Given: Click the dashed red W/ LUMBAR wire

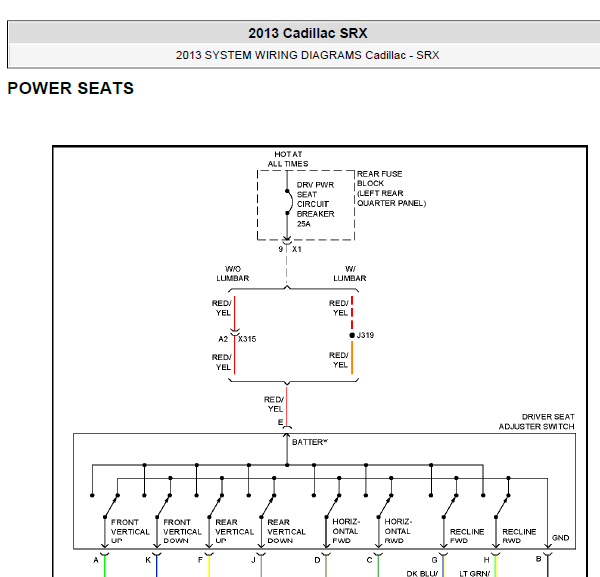Looking at the screenshot, I should pos(352,313).
